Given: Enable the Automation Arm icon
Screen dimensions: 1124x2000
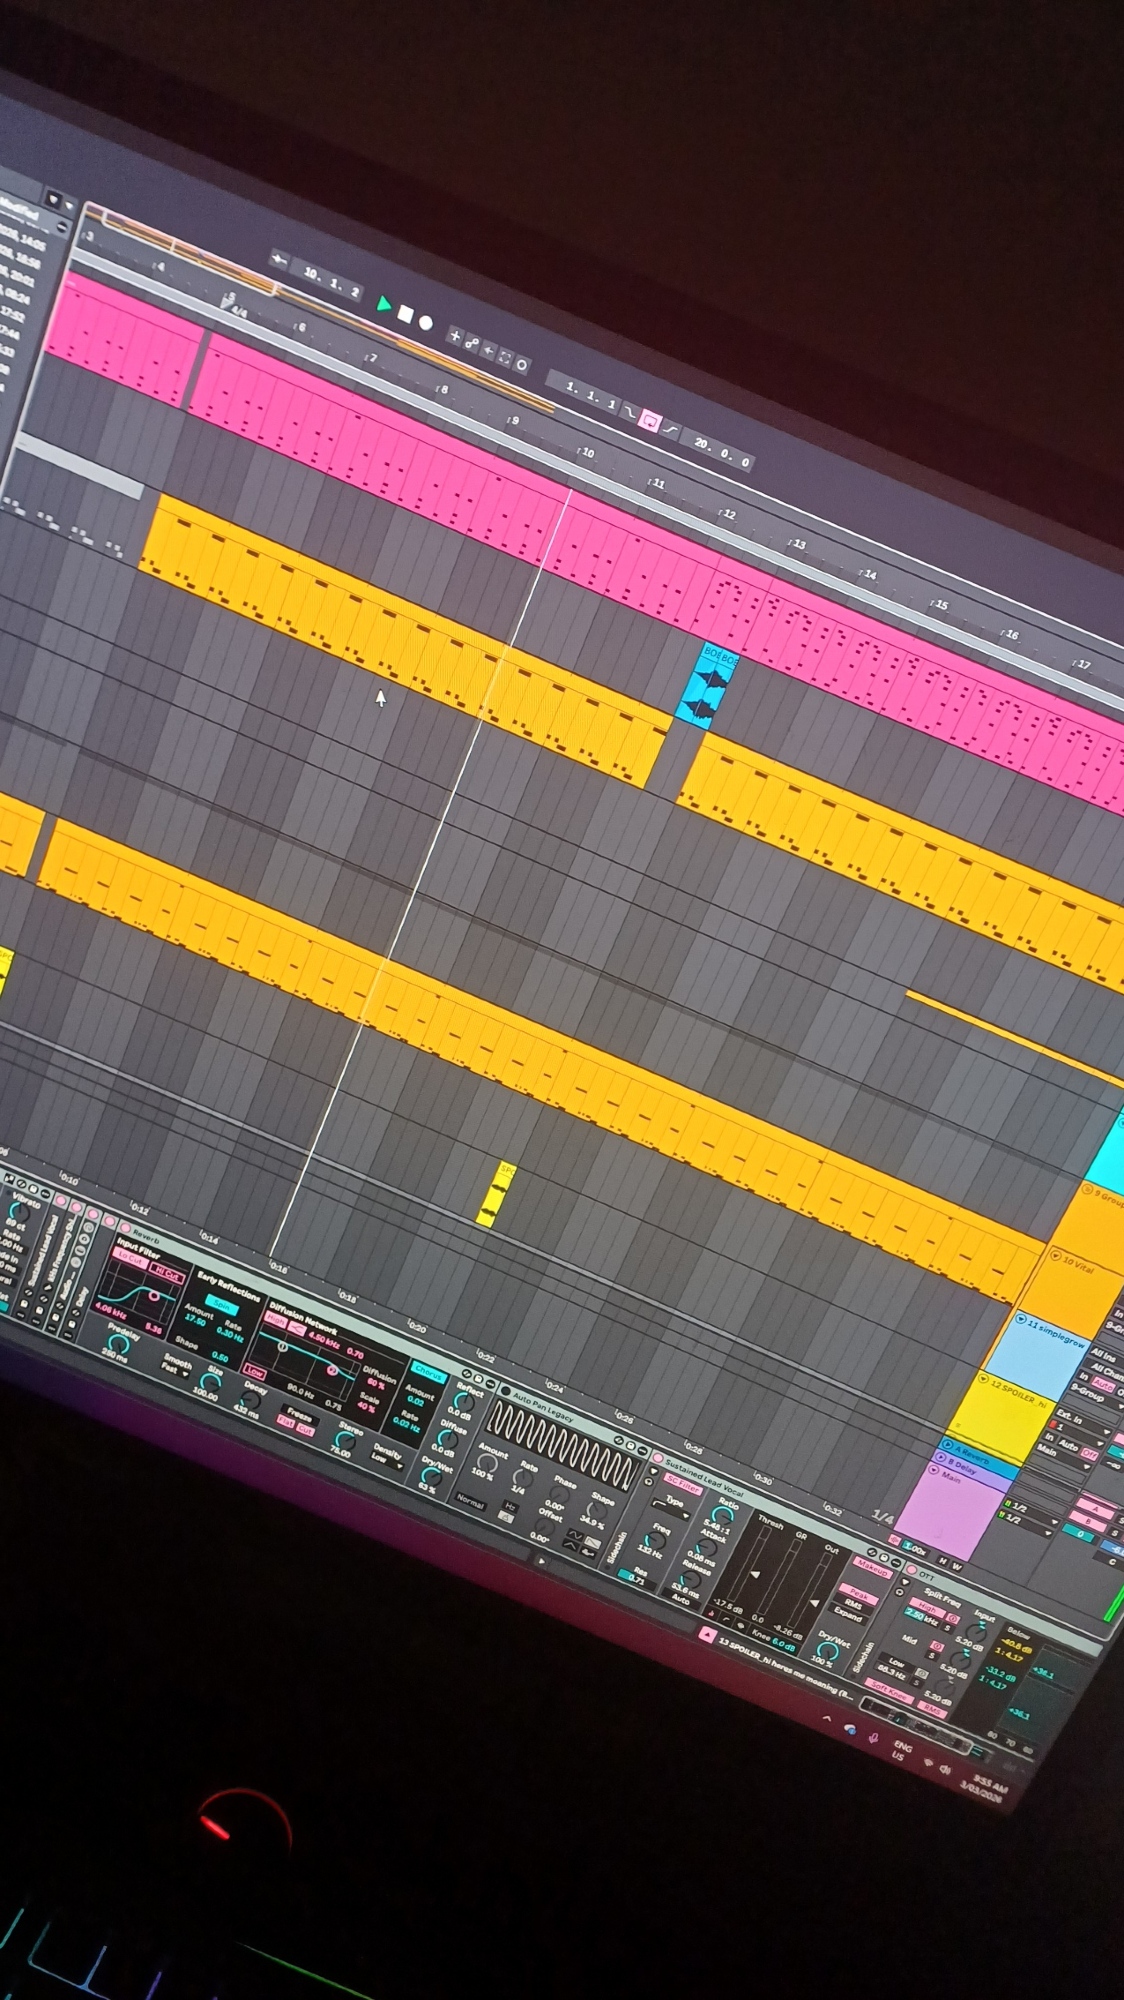Looking at the screenshot, I should coord(471,344).
